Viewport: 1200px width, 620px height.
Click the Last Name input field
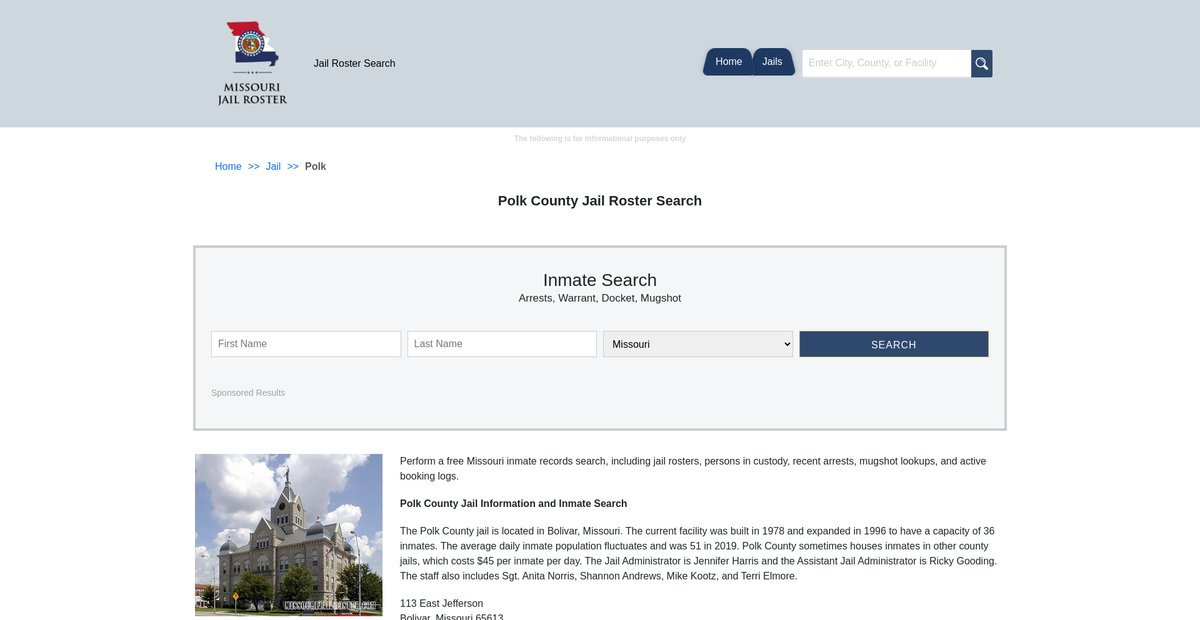[502, 344]
